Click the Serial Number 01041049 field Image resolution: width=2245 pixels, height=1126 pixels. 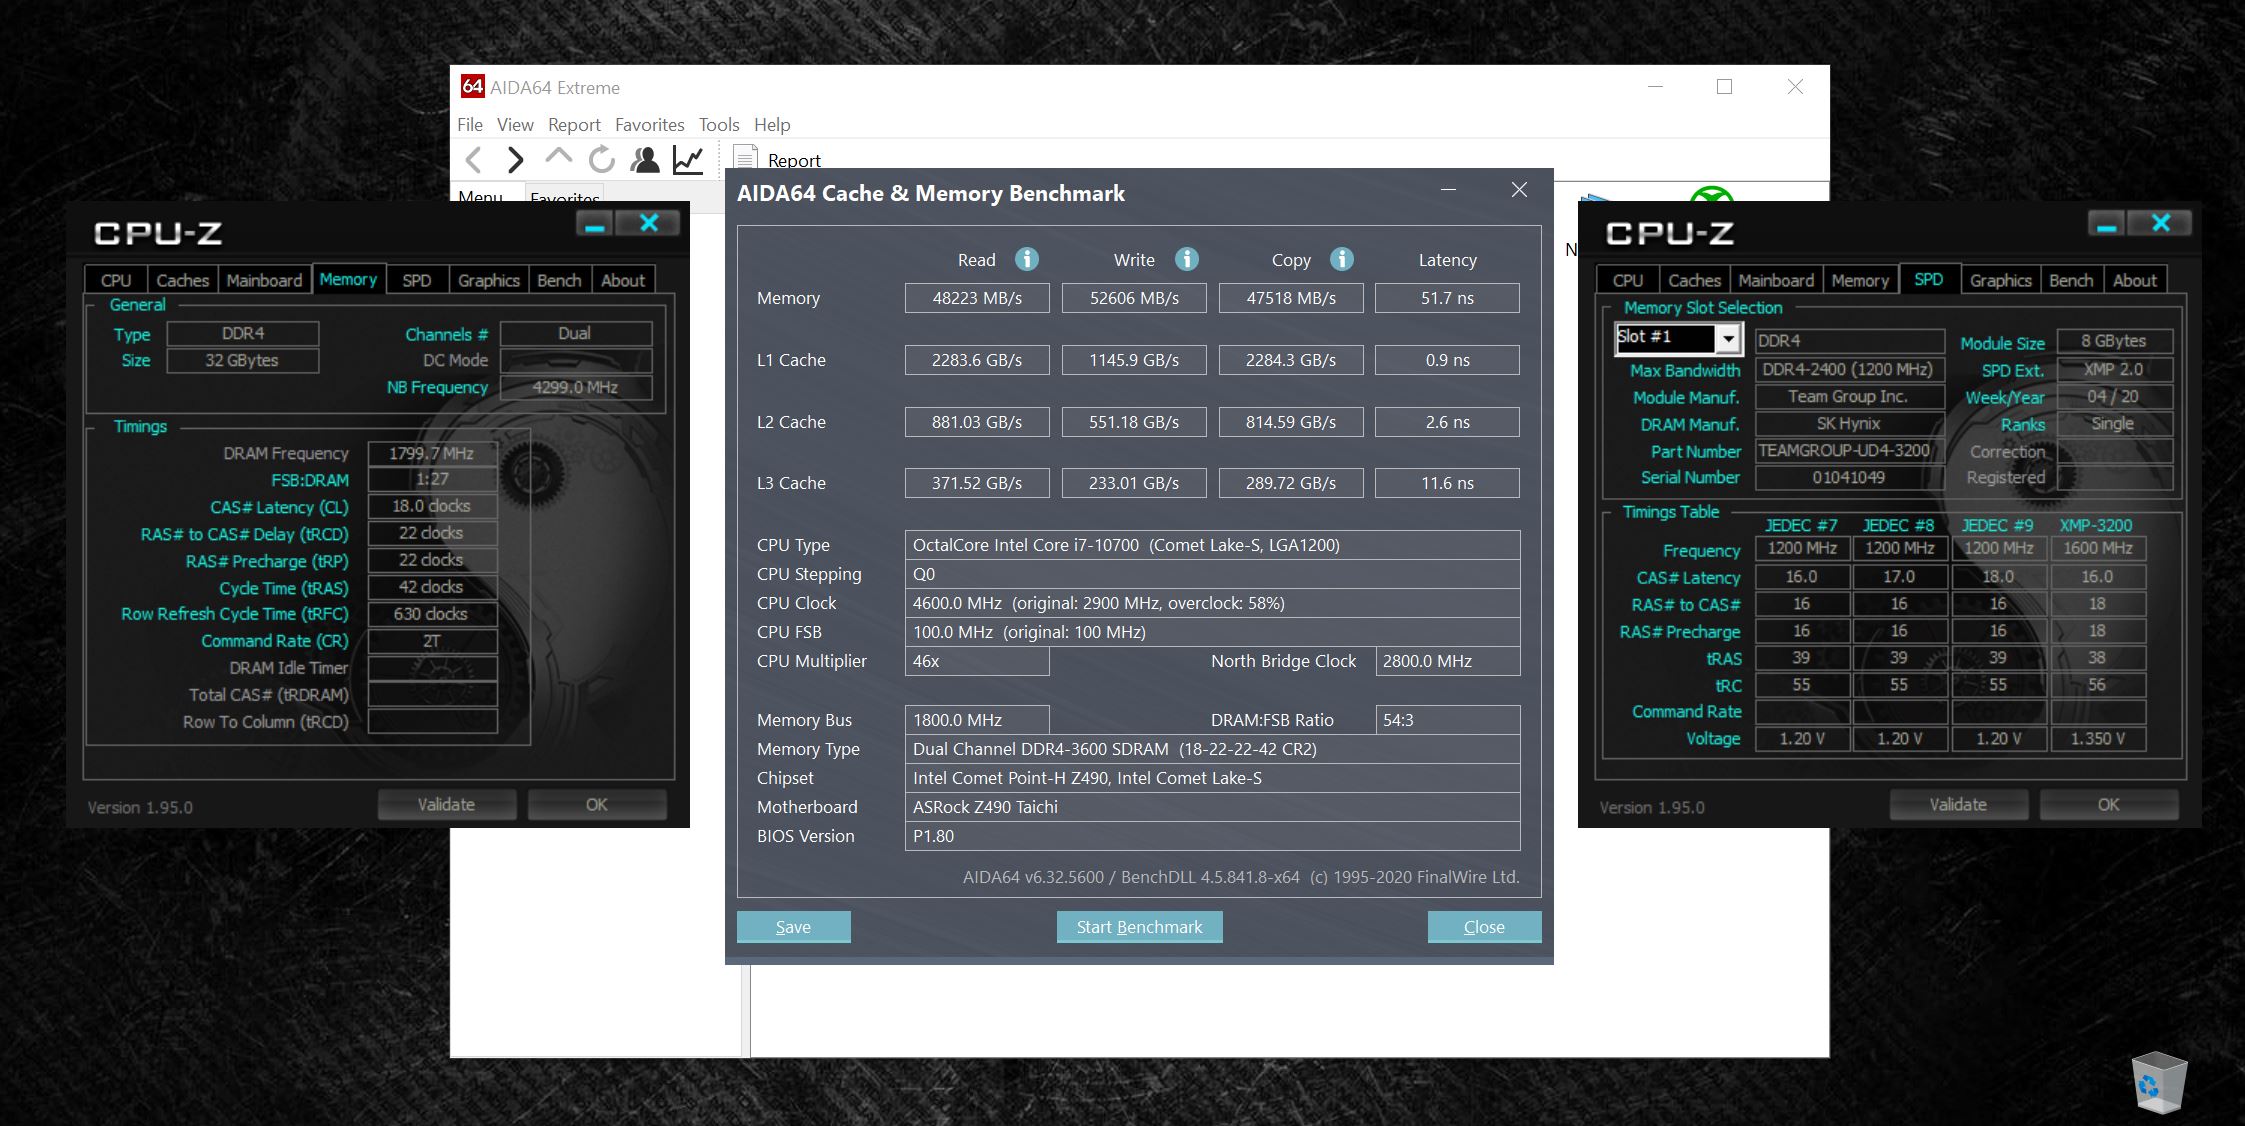coord(1850,478)
